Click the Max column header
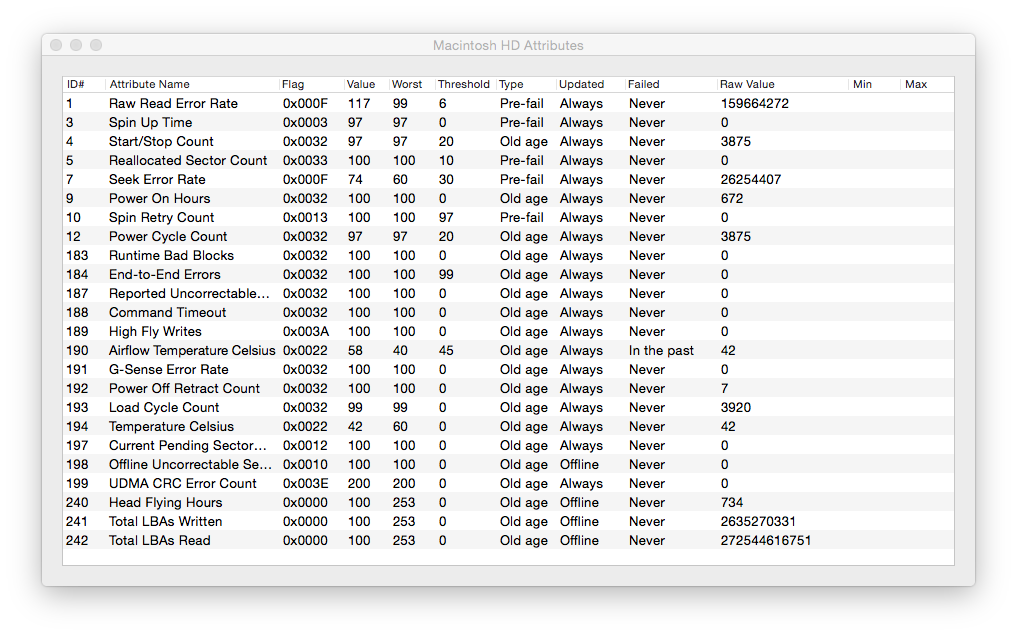Viewport: 1017px width, 636px height. (x=927, y=84)
